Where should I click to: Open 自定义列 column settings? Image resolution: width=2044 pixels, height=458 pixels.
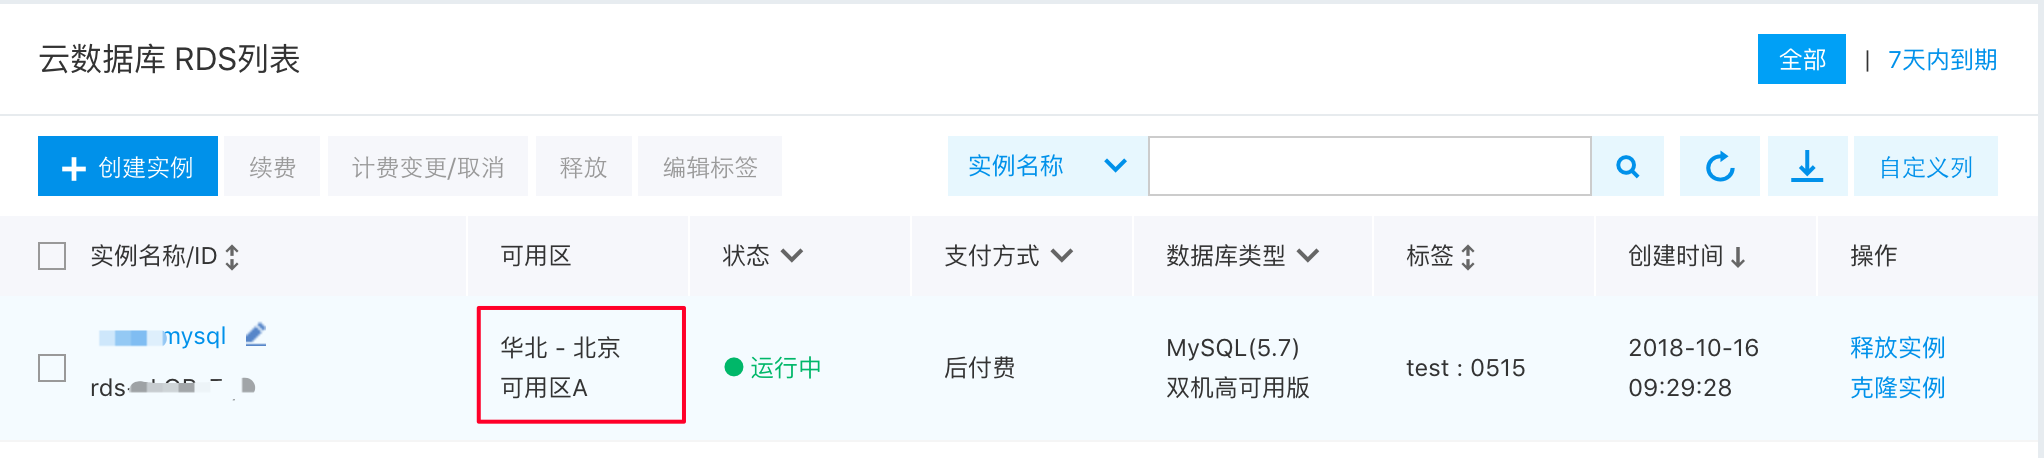(1926, 166)
